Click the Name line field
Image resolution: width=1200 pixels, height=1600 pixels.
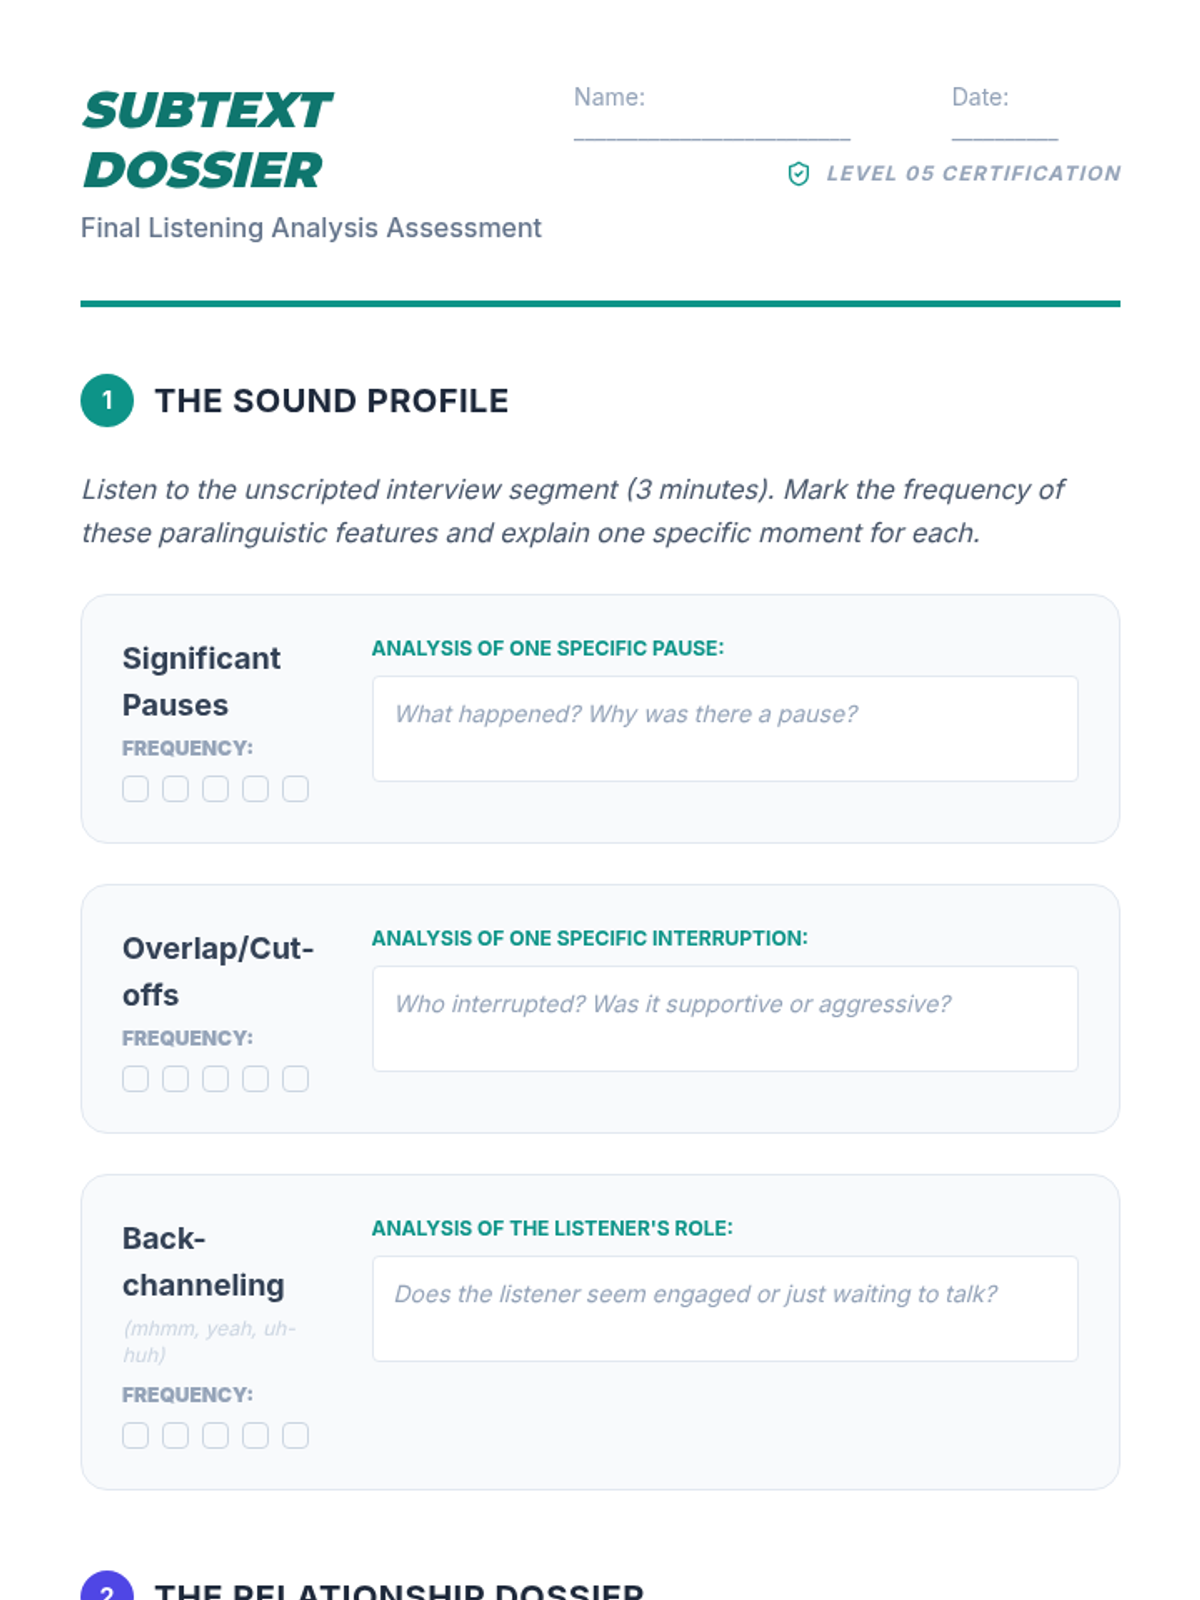(x=712, y=128)
